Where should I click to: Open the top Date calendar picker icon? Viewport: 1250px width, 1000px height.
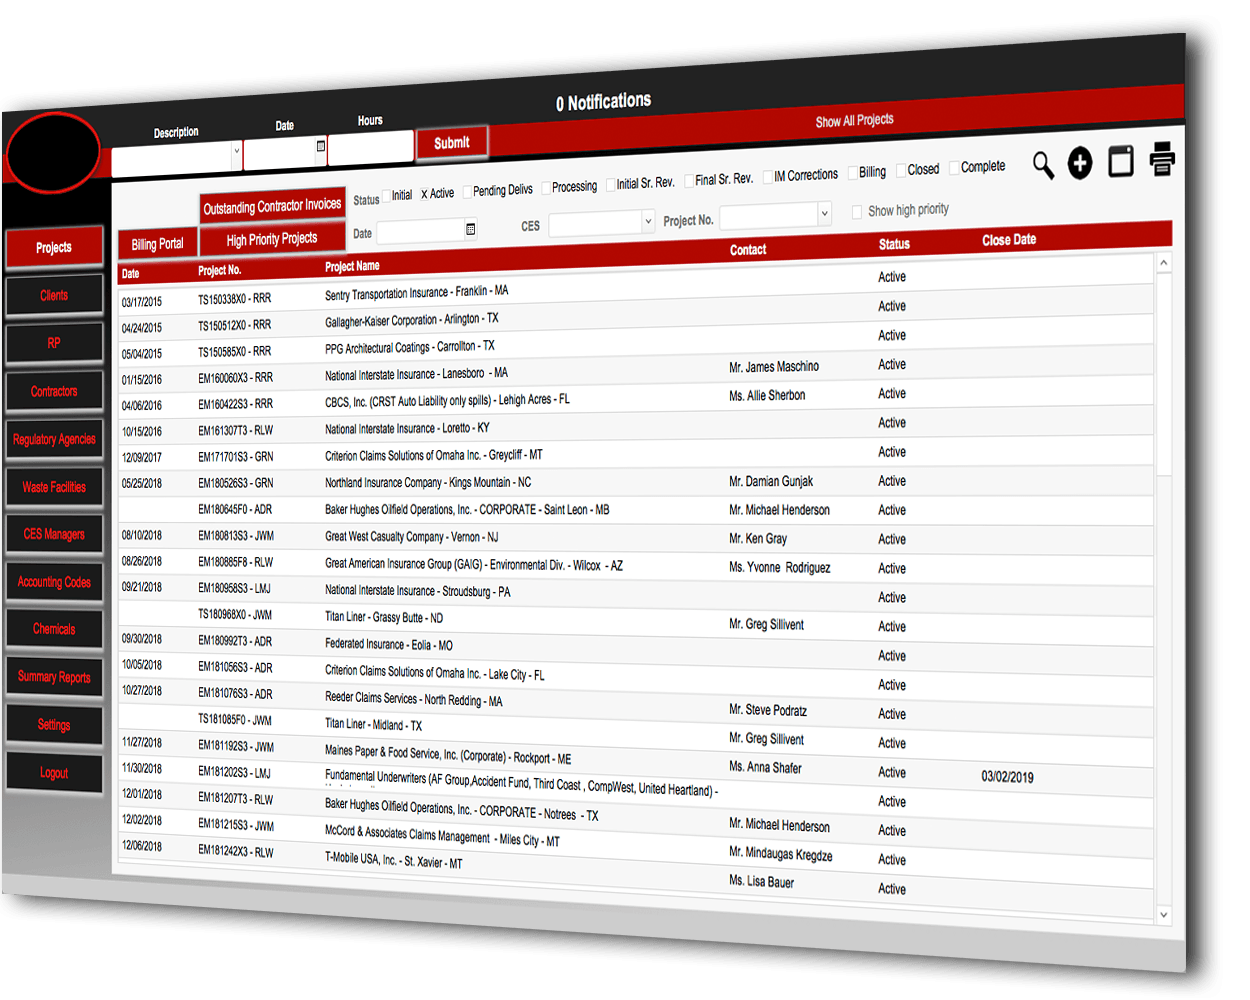[321, 146]
